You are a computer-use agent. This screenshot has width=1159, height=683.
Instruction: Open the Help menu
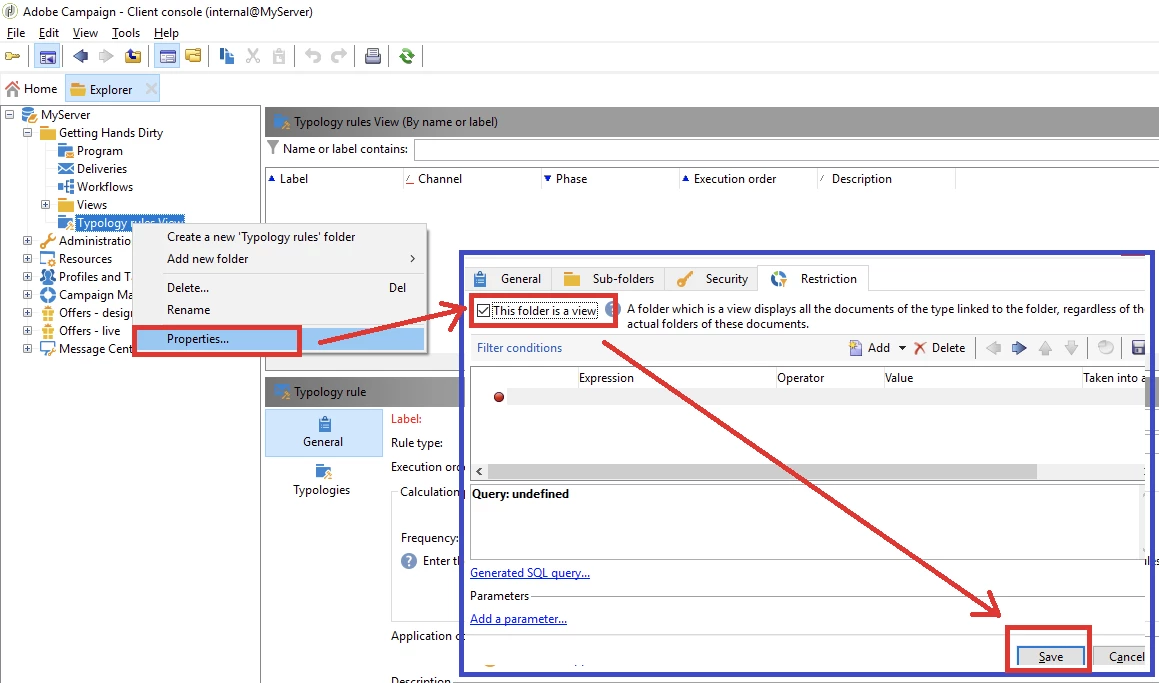[166, 33]
